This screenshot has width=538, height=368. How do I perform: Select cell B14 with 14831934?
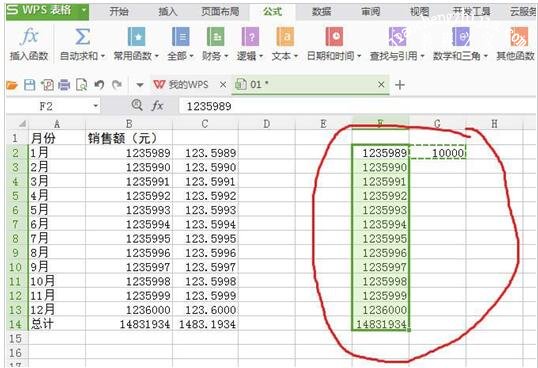click(129, 324)
